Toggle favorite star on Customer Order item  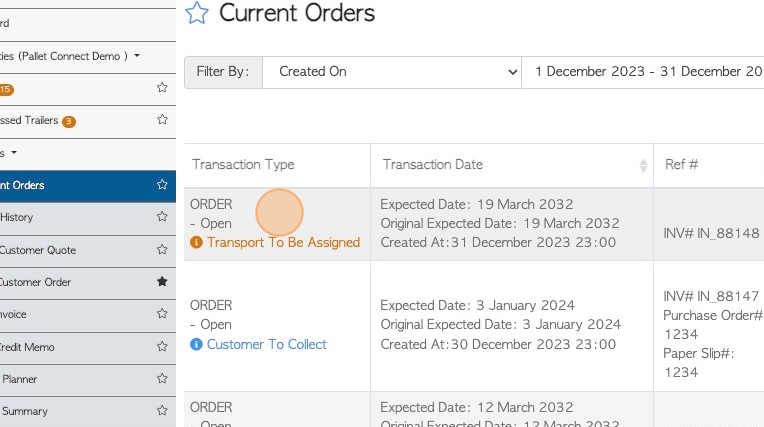tap(162, 281)
